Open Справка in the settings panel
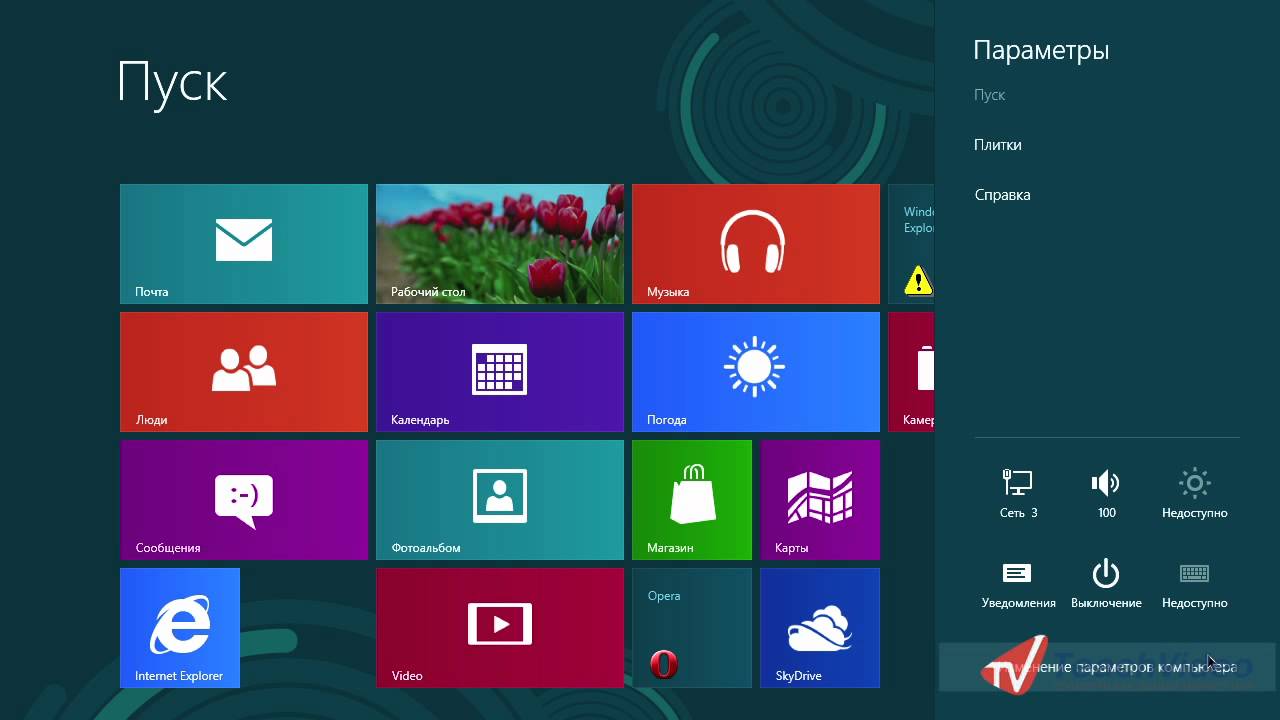Image resolution: width=1280 pixels, height=720 pixels. click(1002, 195)
